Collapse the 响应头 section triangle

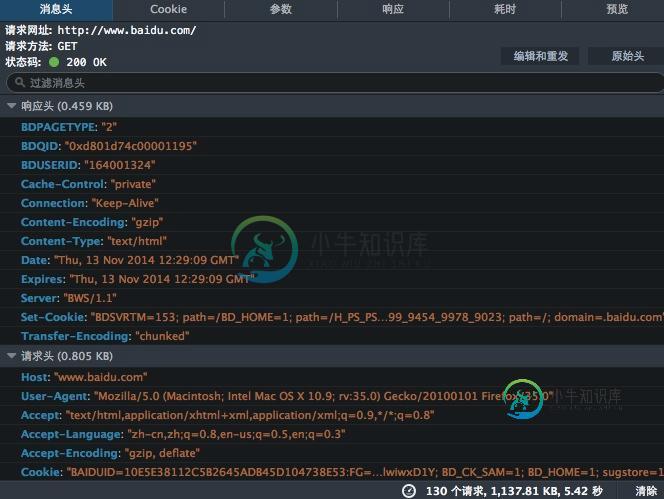point(11,106)
